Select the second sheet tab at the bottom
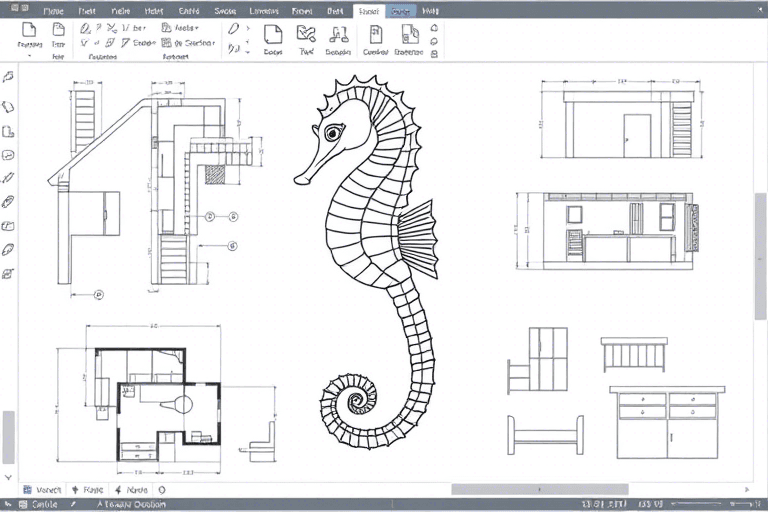The height and width of the screenshot is (512, 768). point(89,490)
